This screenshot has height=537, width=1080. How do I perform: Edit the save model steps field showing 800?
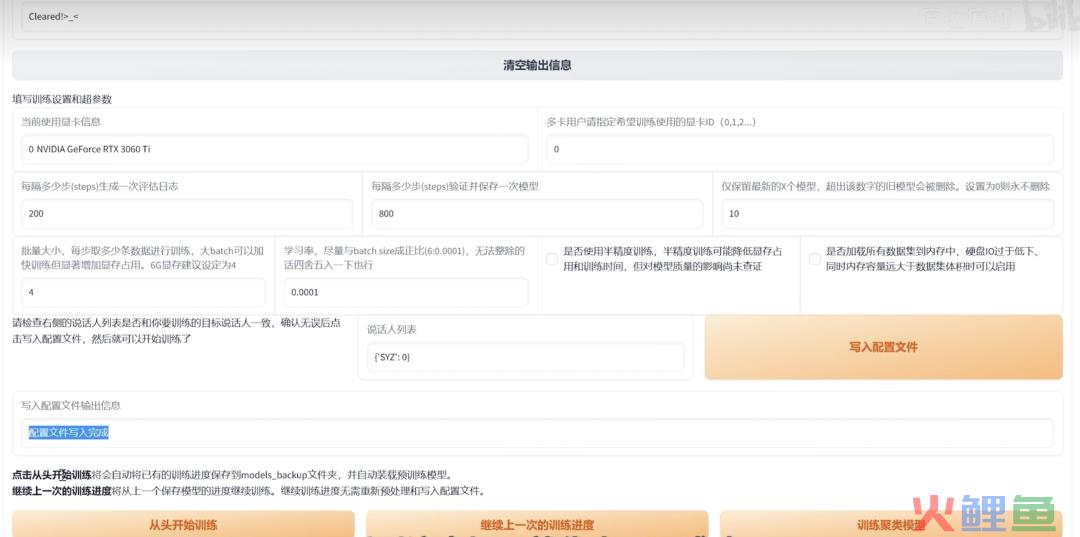[x=537, y=213]
